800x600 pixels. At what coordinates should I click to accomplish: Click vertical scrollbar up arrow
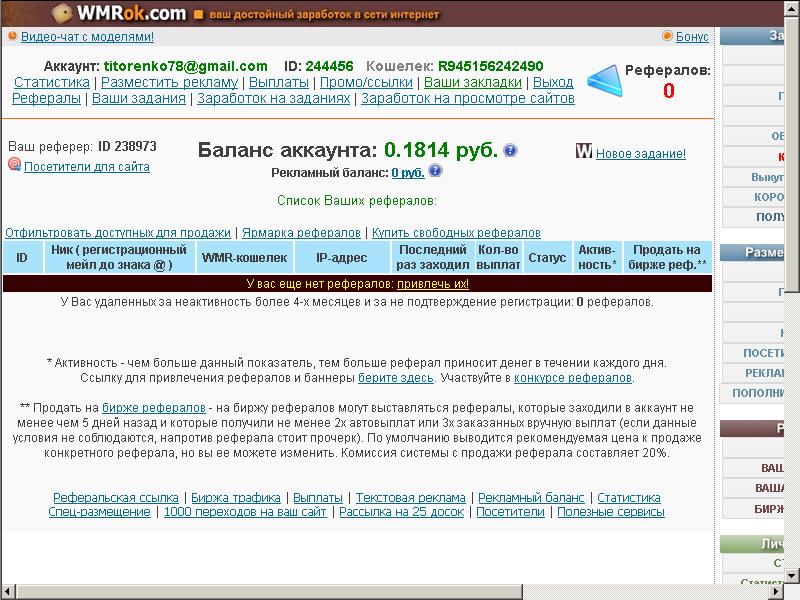coord(792,8)
